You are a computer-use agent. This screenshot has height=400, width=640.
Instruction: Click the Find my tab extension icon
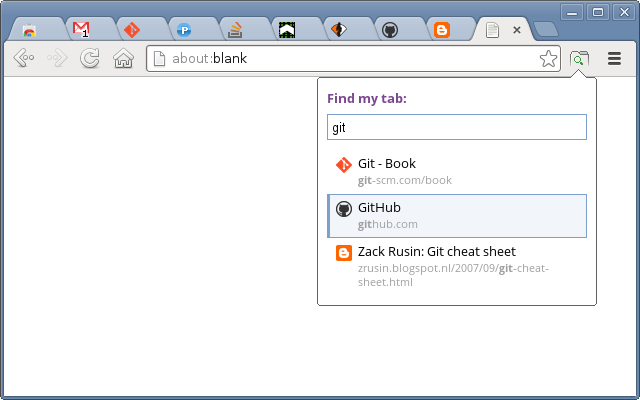(579, 59)
